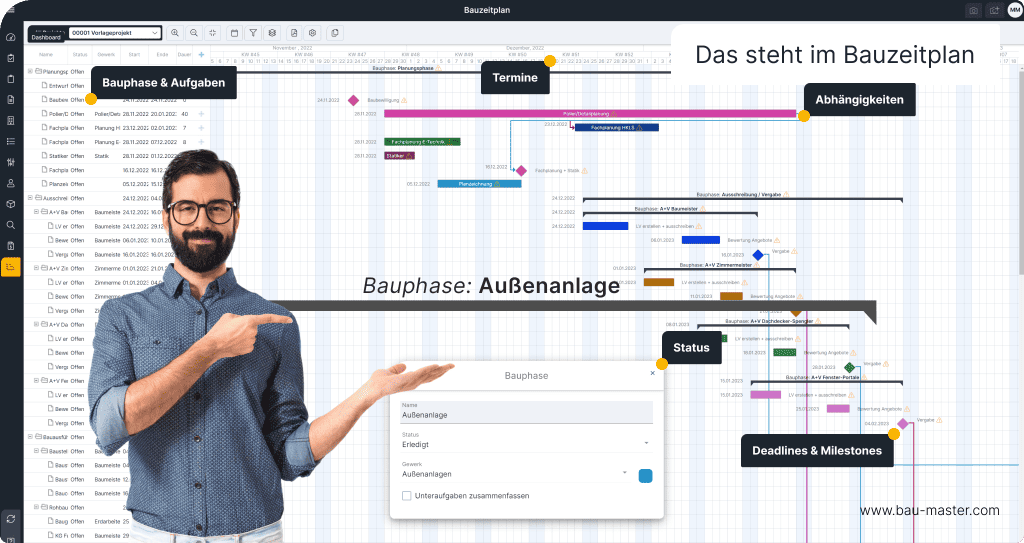This screenshot has width=1024, height=543.
Task: Click the Name column header
Action: tap(46, 55)
